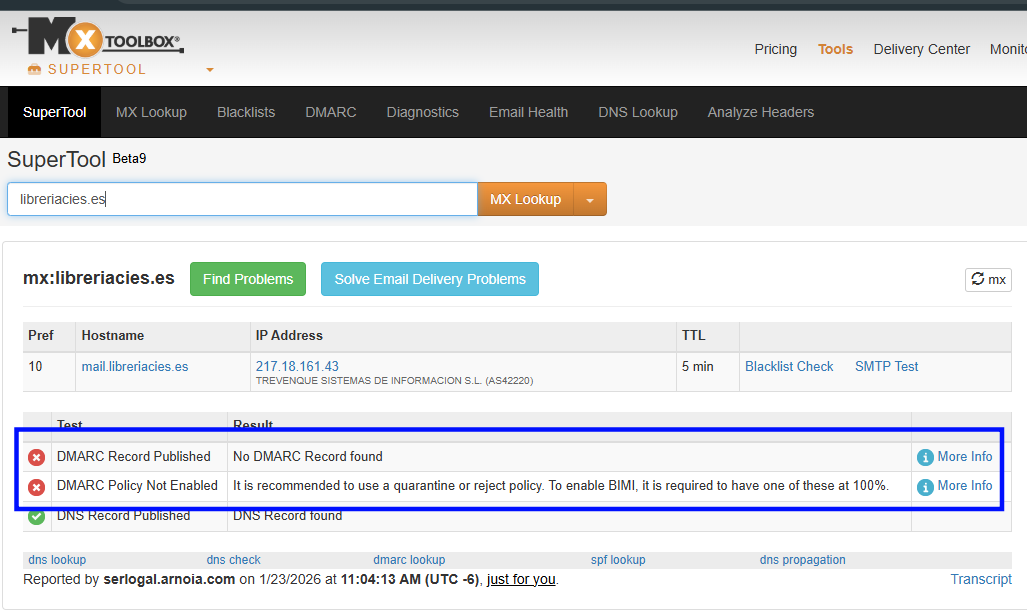Open the Email Health tab
1027x613 pixels.
coord(529,112)
